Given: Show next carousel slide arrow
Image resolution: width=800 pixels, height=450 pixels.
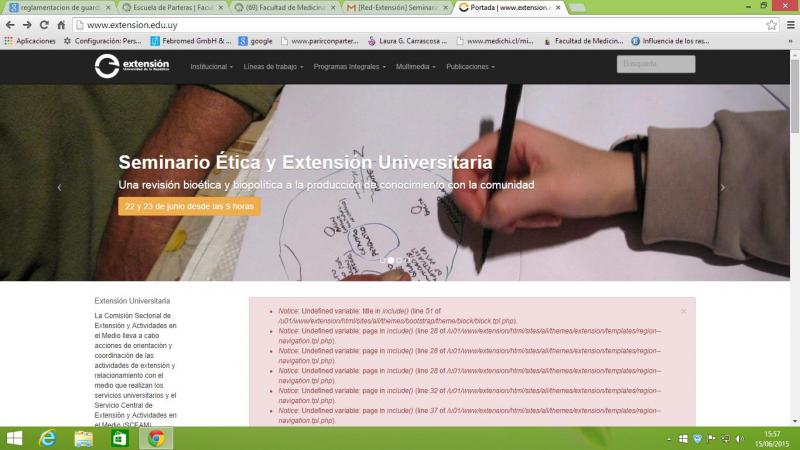Looking at the screenshot, I should 723,187.
